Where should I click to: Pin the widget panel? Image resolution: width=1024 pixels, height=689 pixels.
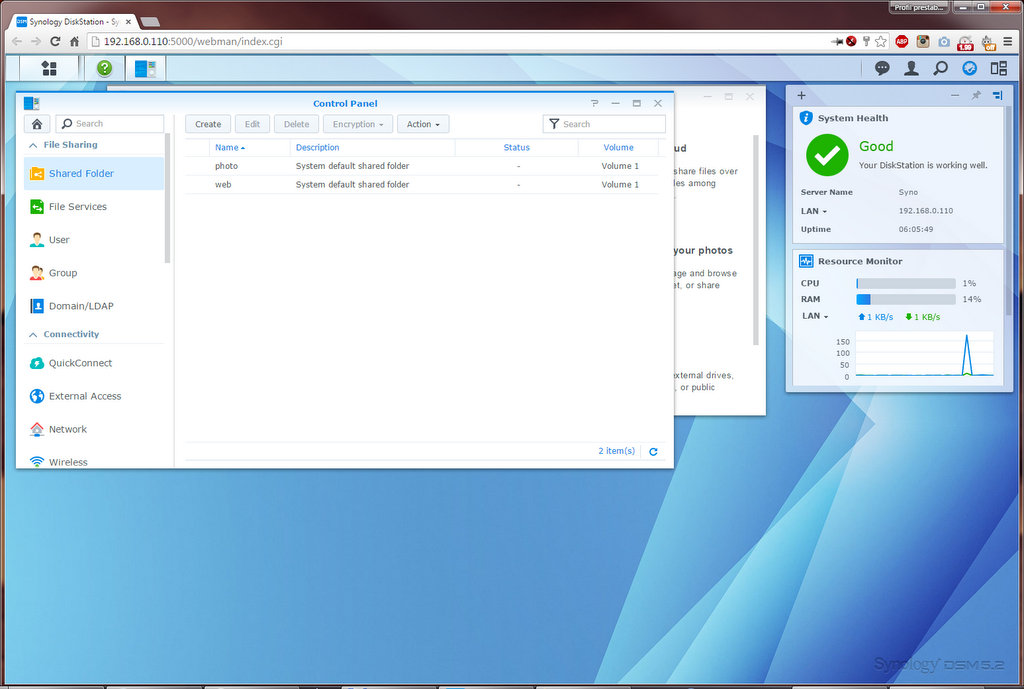tap(976, 95)
